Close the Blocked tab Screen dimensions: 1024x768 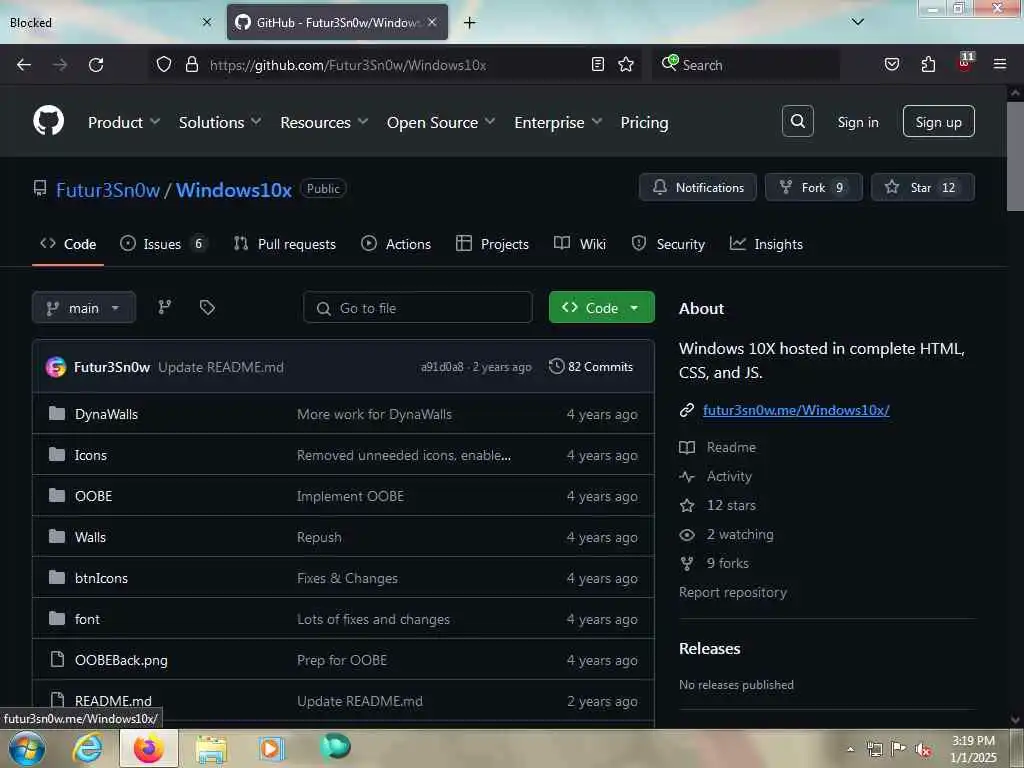coord(206,22)
